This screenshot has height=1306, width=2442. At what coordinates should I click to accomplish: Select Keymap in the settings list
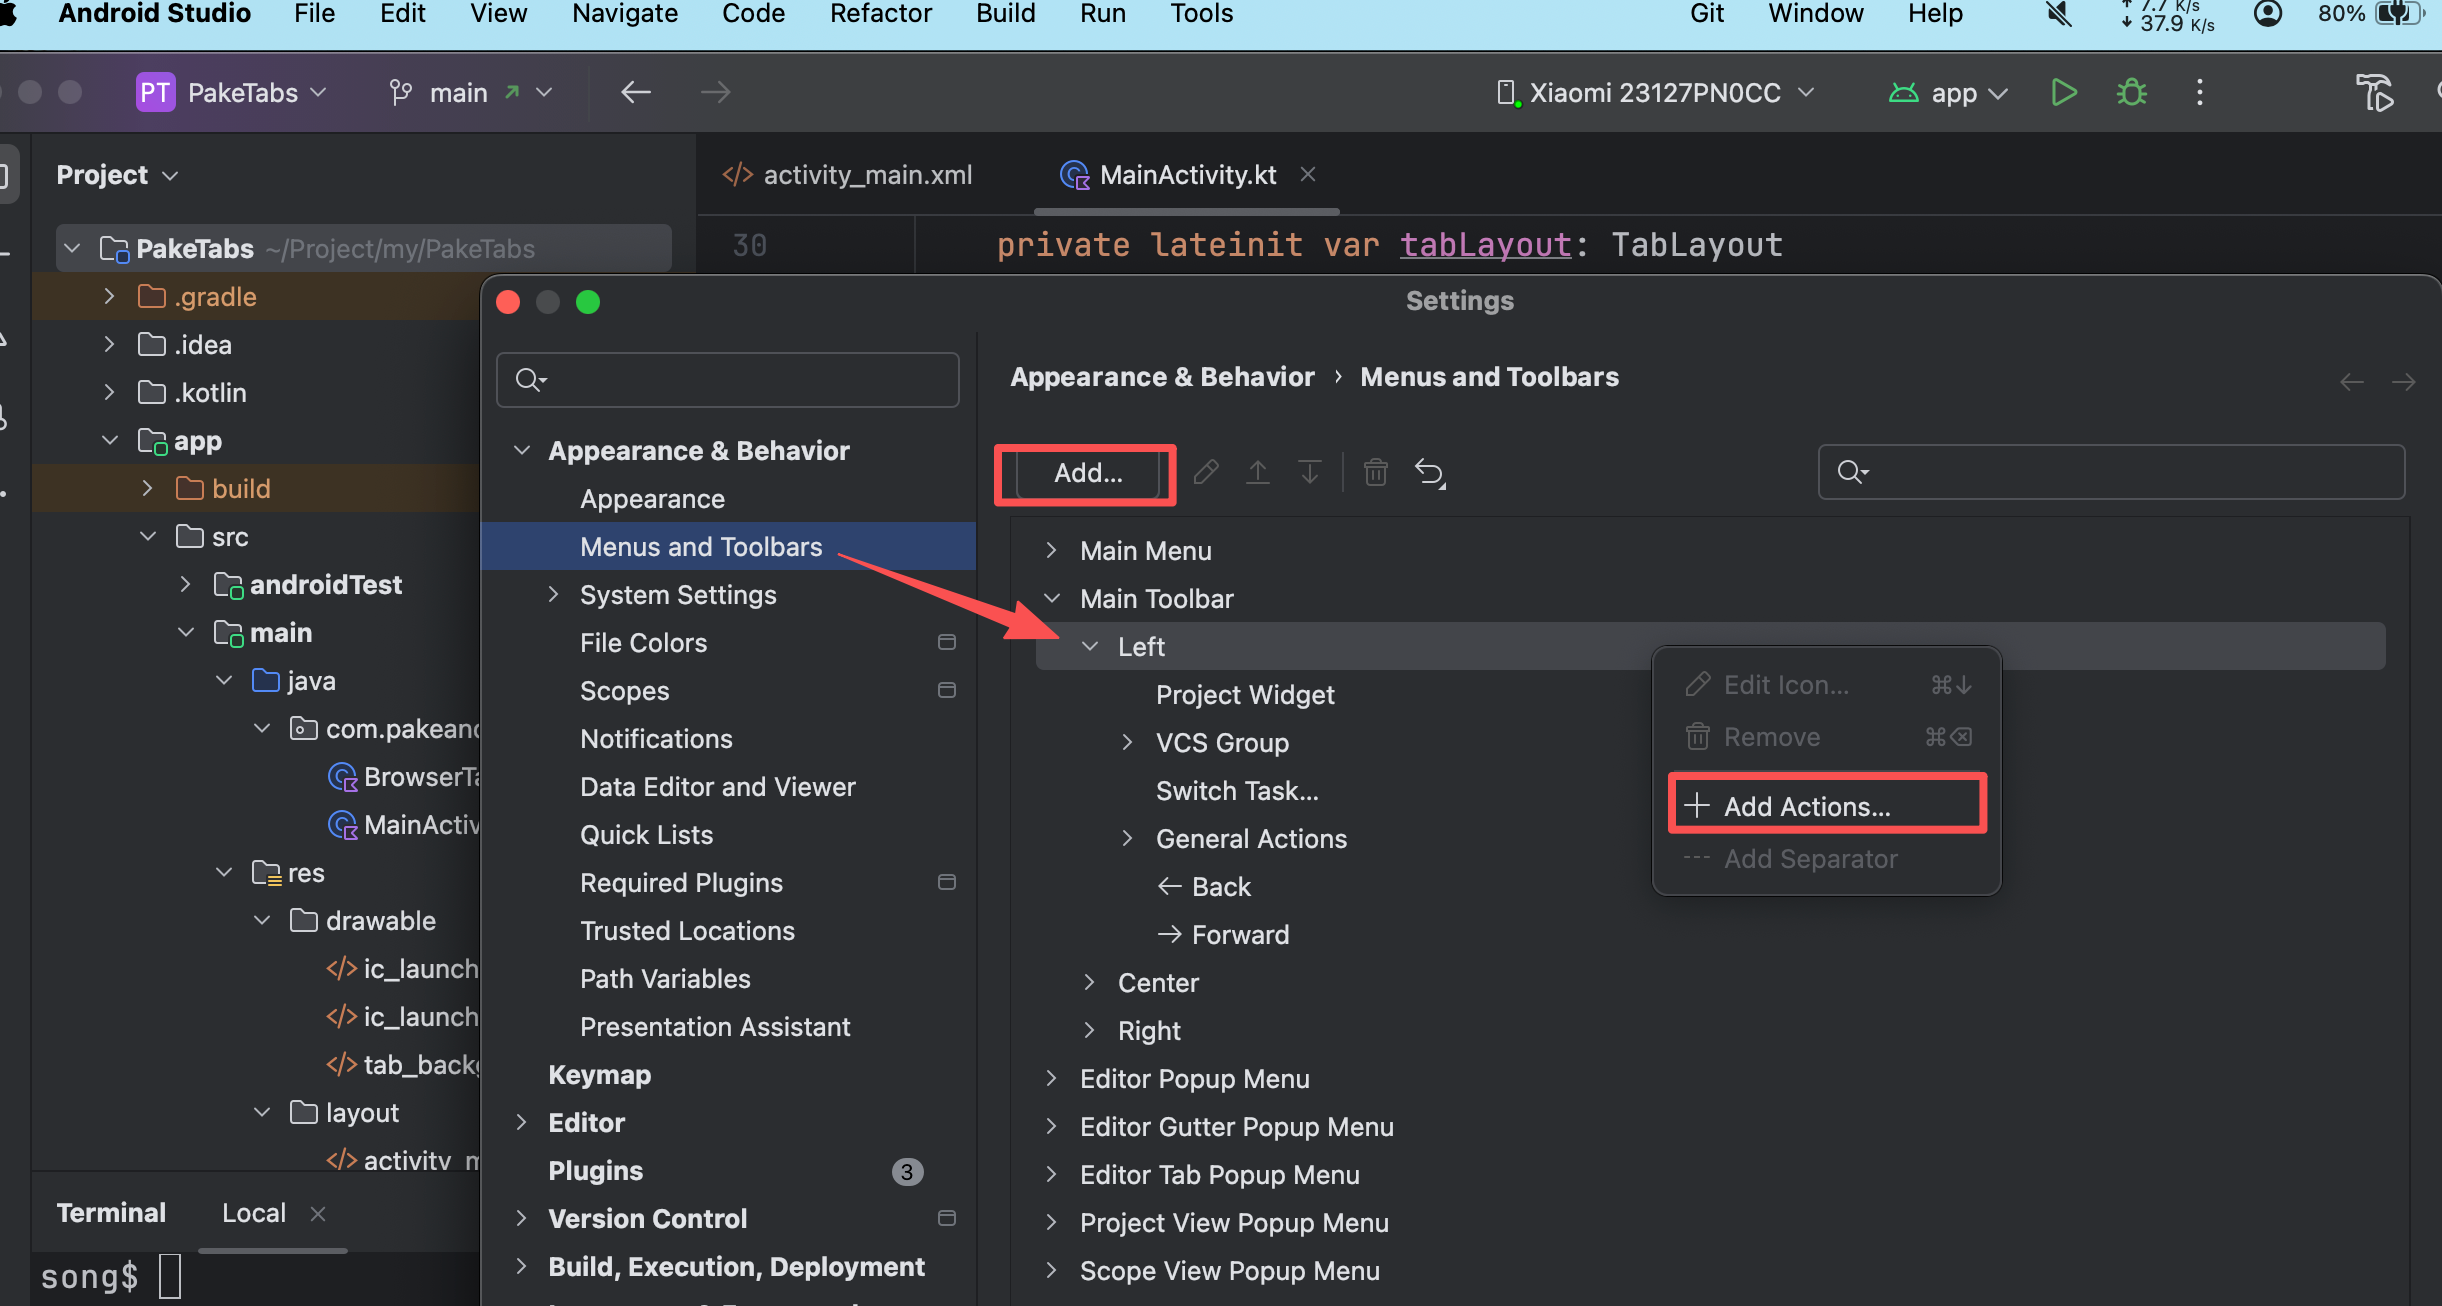tap(599, 1074)
